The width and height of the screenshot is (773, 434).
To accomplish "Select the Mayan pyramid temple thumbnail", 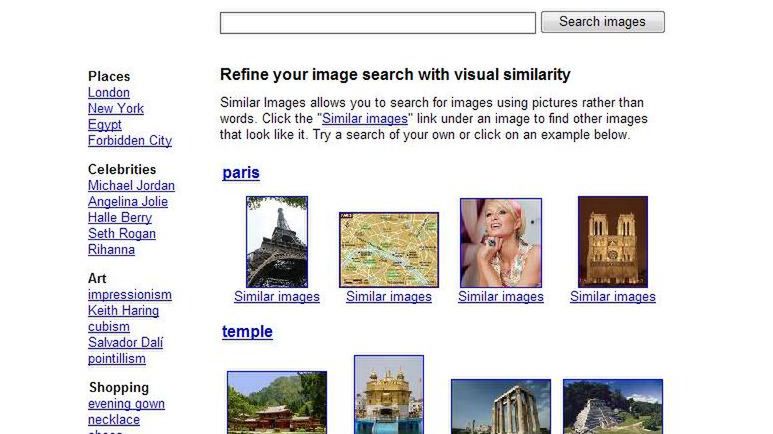I will (x=612, y=407).
